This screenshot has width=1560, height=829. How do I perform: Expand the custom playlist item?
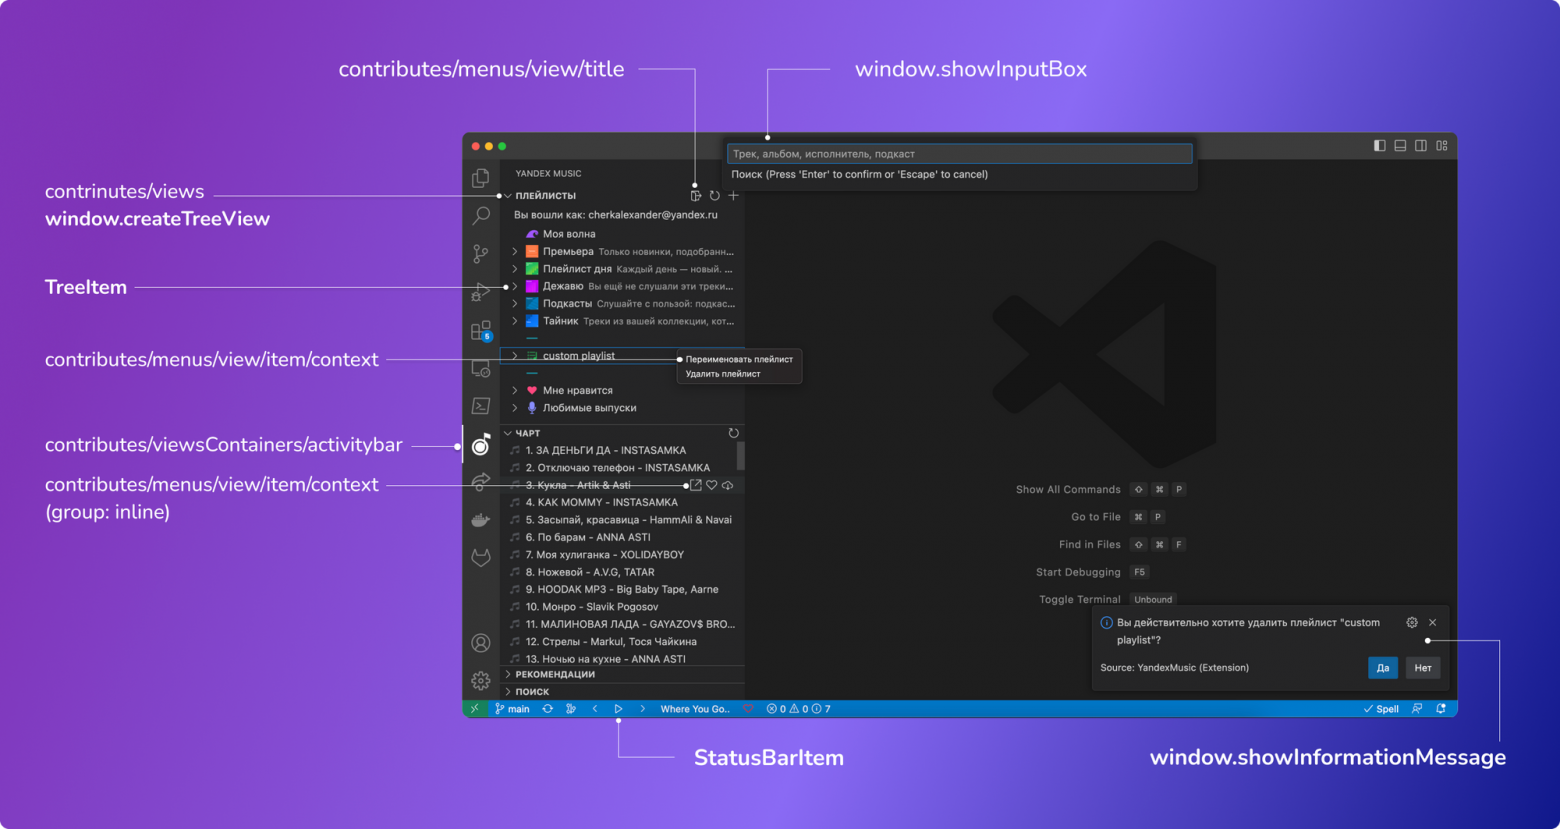click(x=515, y=356)
